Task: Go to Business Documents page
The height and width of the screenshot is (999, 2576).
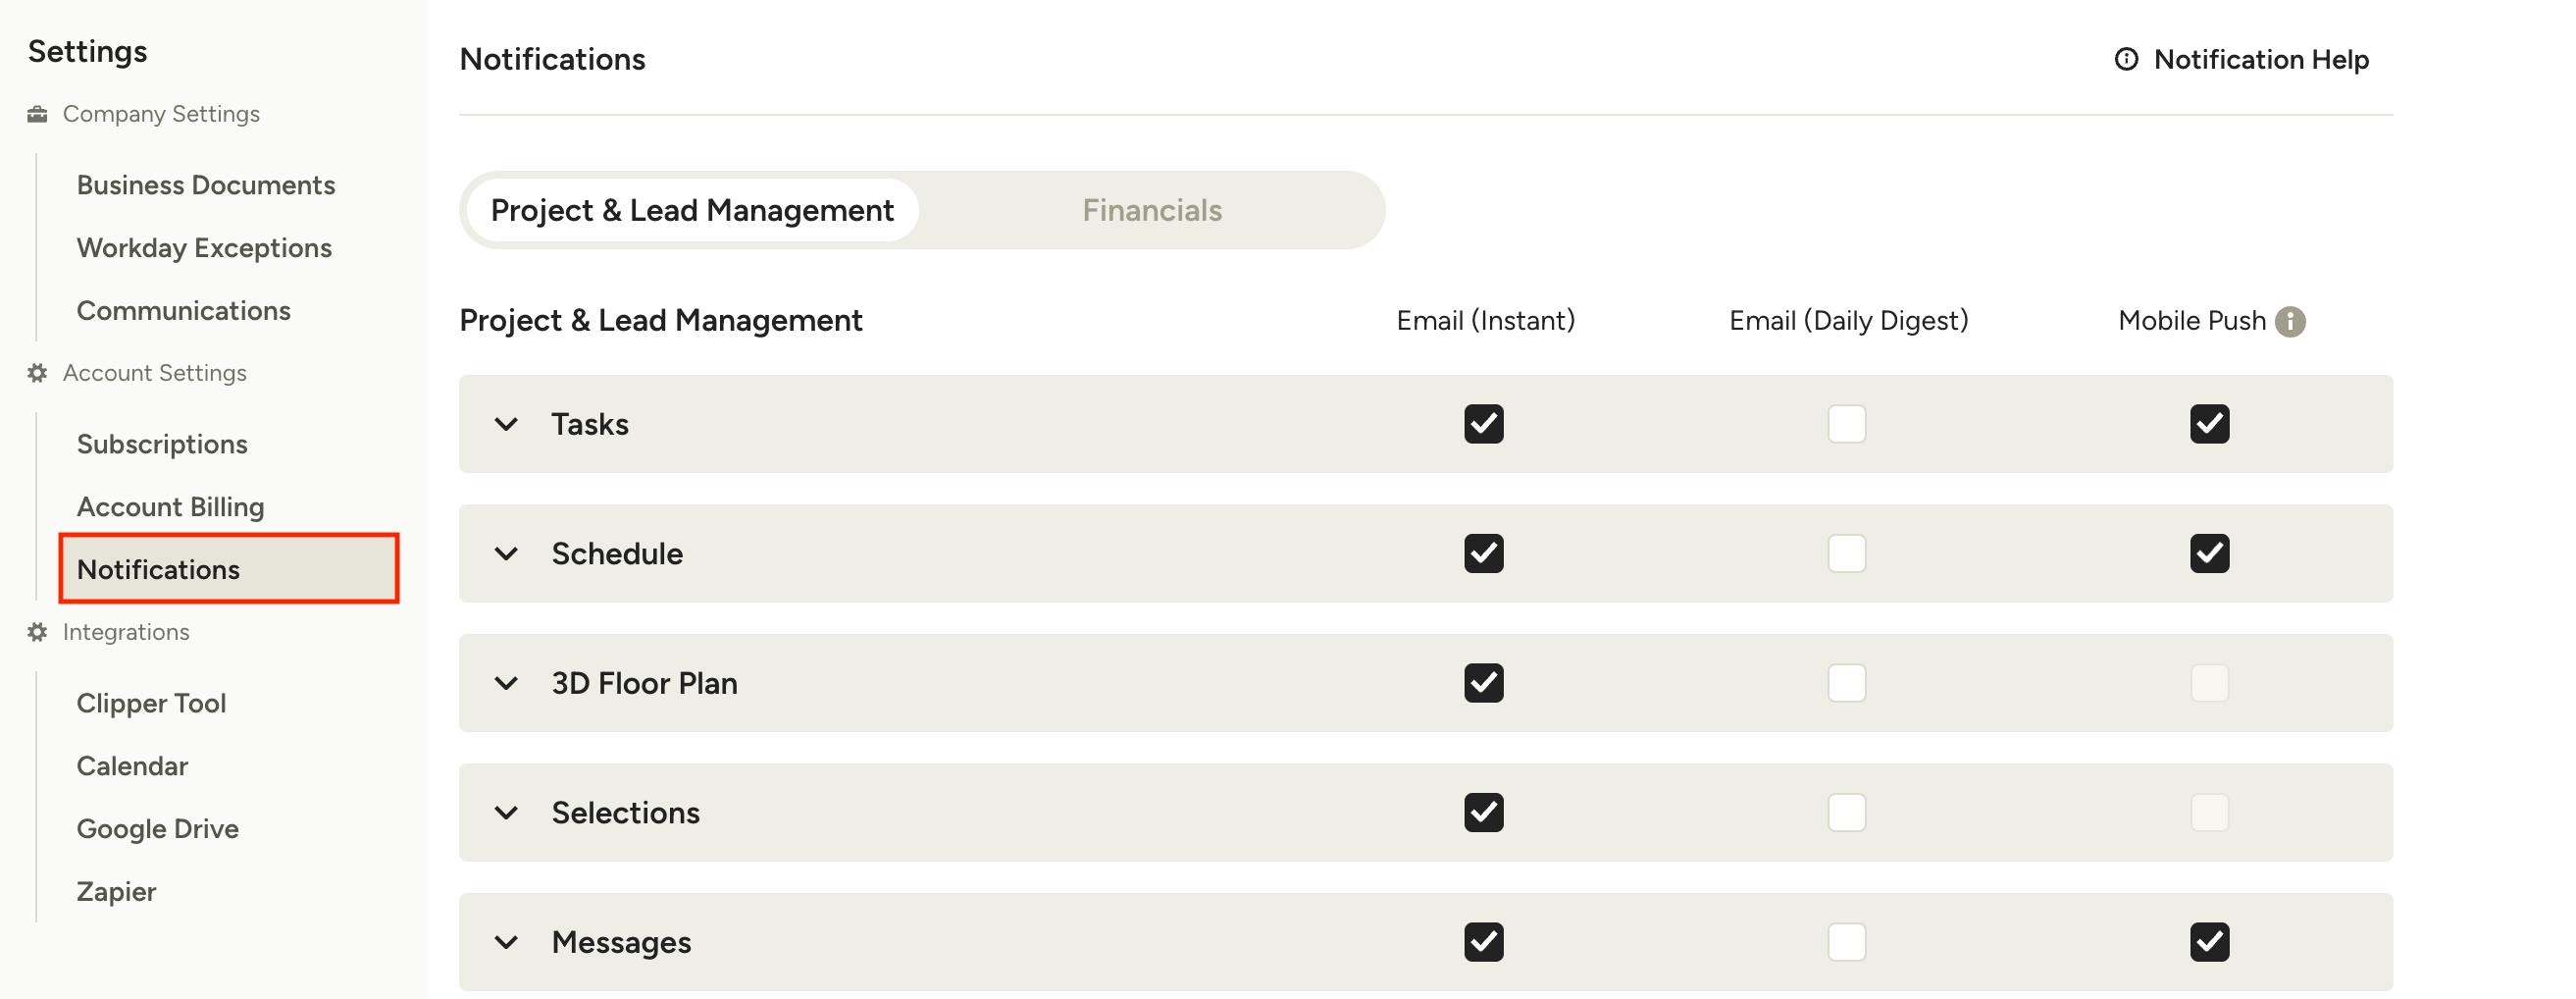Action: click(x=206, y=185)
